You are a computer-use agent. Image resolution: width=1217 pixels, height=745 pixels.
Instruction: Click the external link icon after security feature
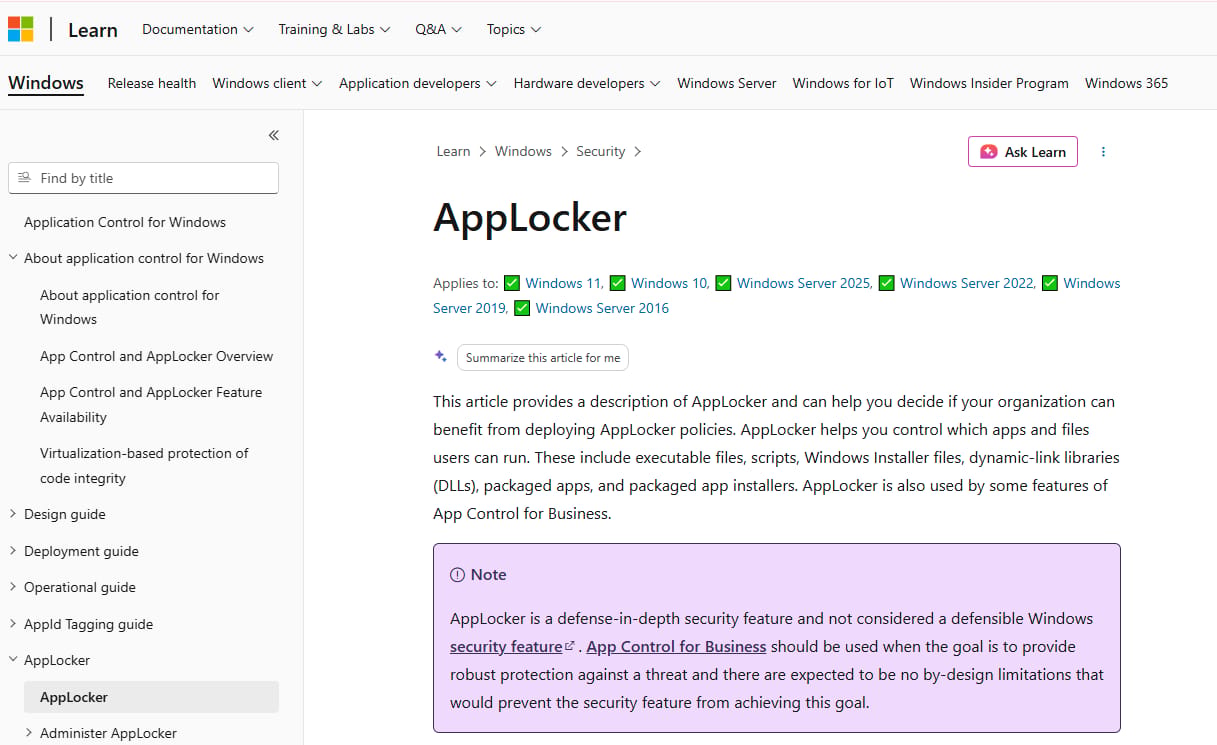click(570, 646)
